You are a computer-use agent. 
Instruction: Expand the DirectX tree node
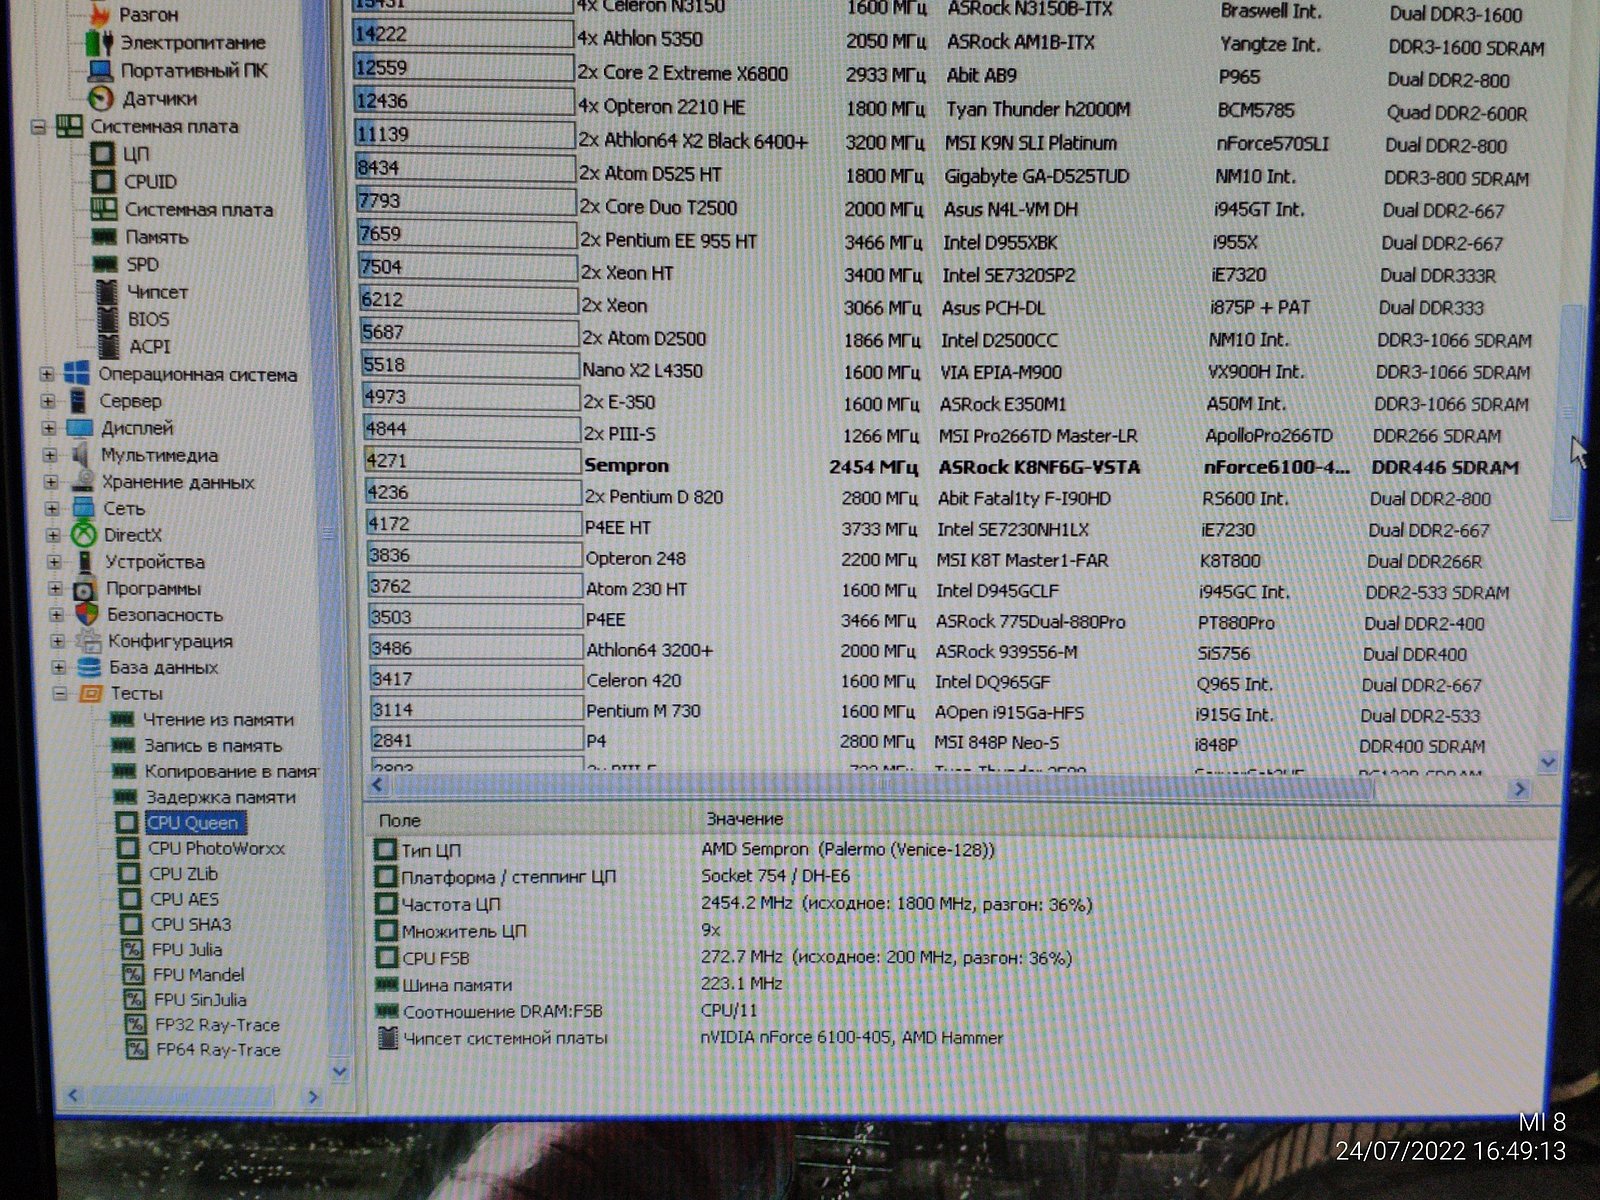pyautogui.click(x=53, y=535)
